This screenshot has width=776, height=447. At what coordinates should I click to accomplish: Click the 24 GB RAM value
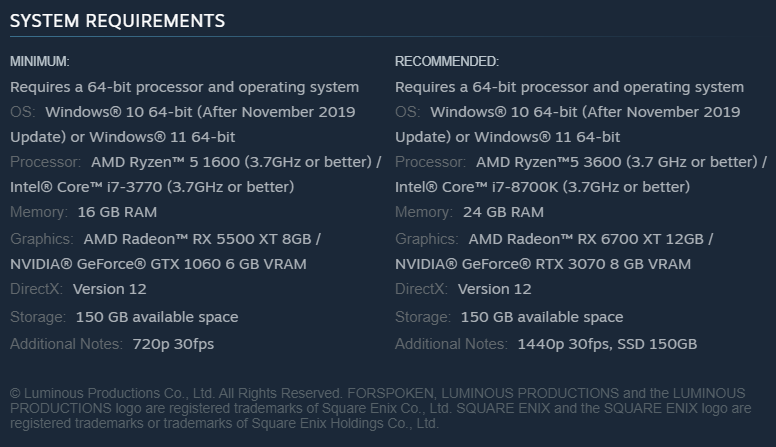503,212
